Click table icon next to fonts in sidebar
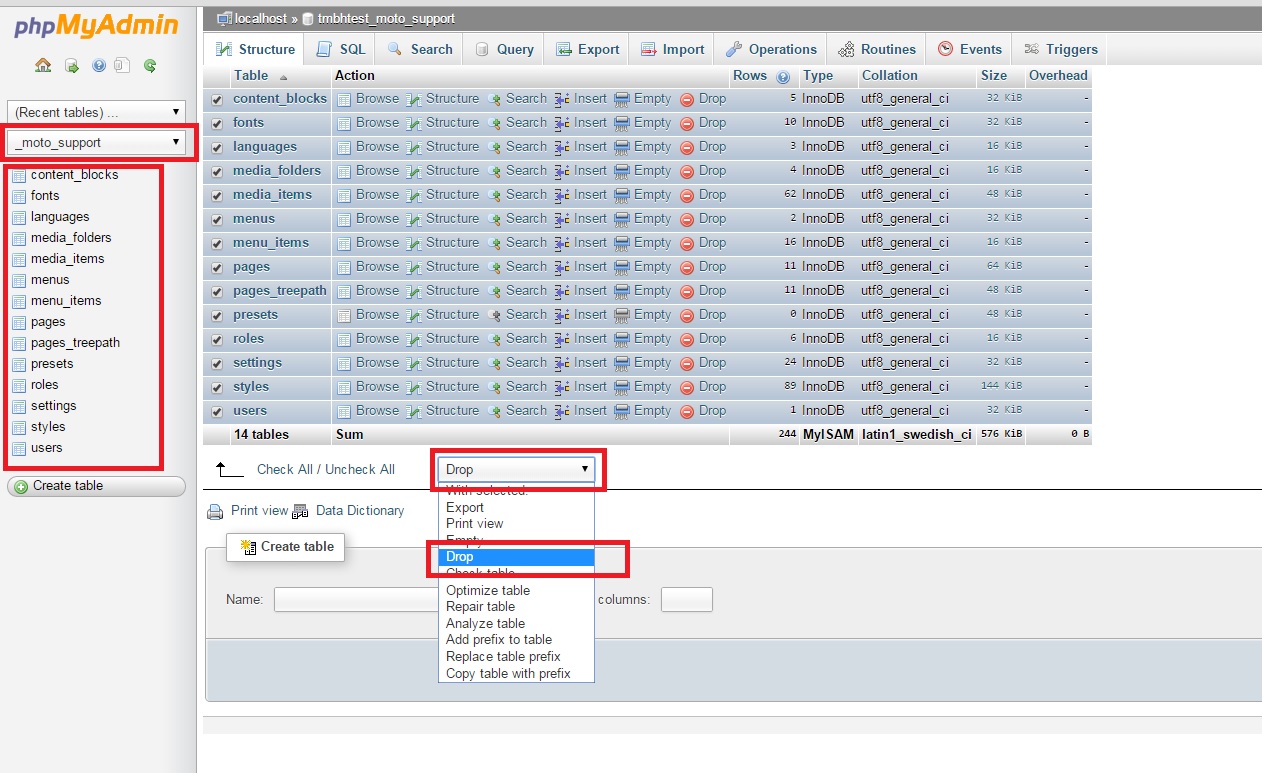Viewport: 1262px width, 773px height. [x=19, y=196]
